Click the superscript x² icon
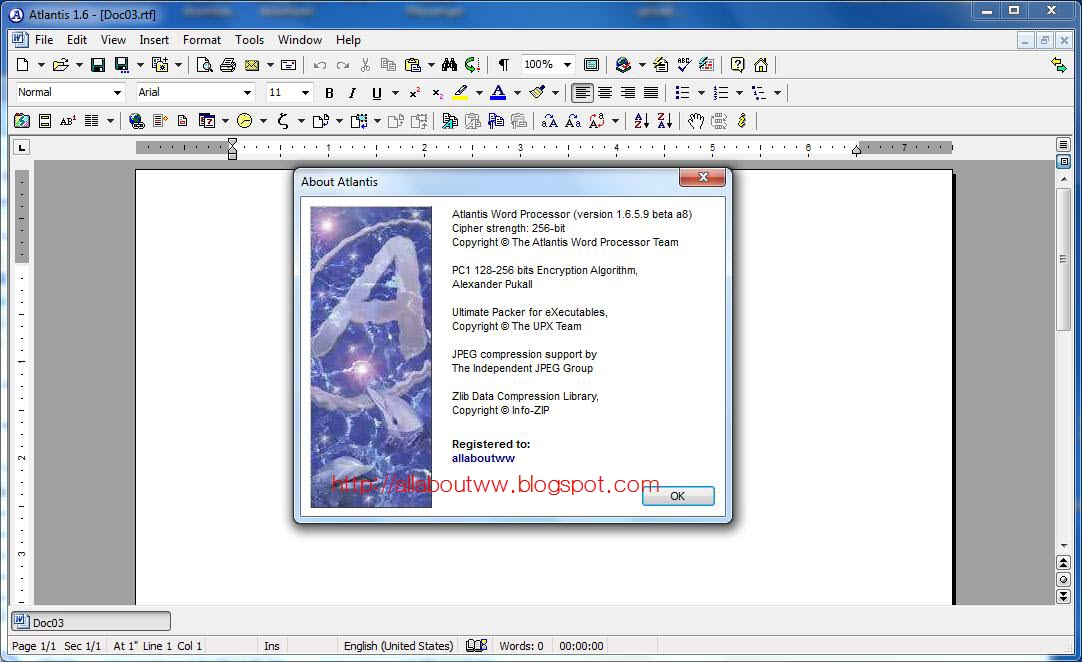 coord(415,93)
